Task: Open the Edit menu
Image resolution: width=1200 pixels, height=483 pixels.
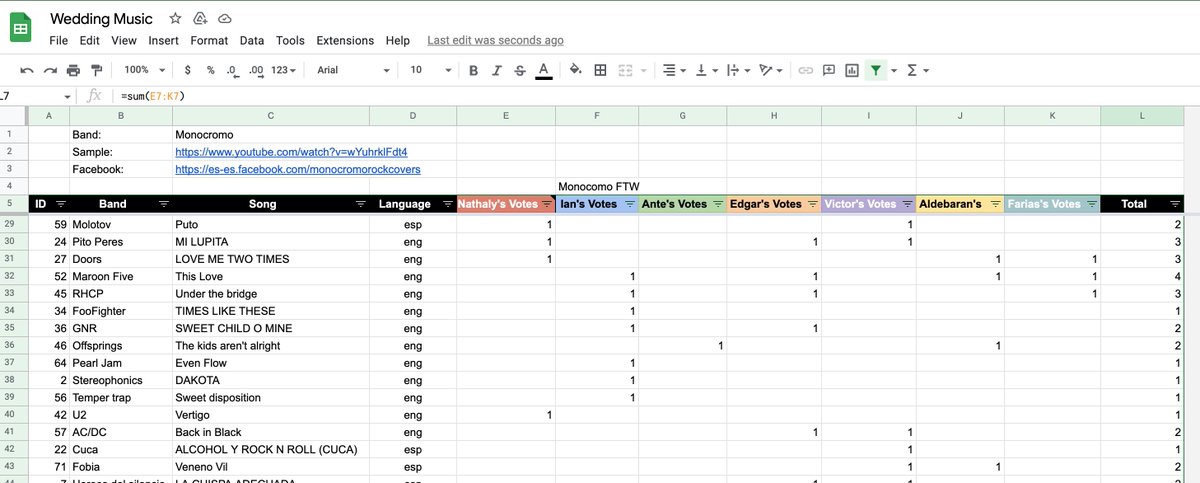Action: (90, 41)
